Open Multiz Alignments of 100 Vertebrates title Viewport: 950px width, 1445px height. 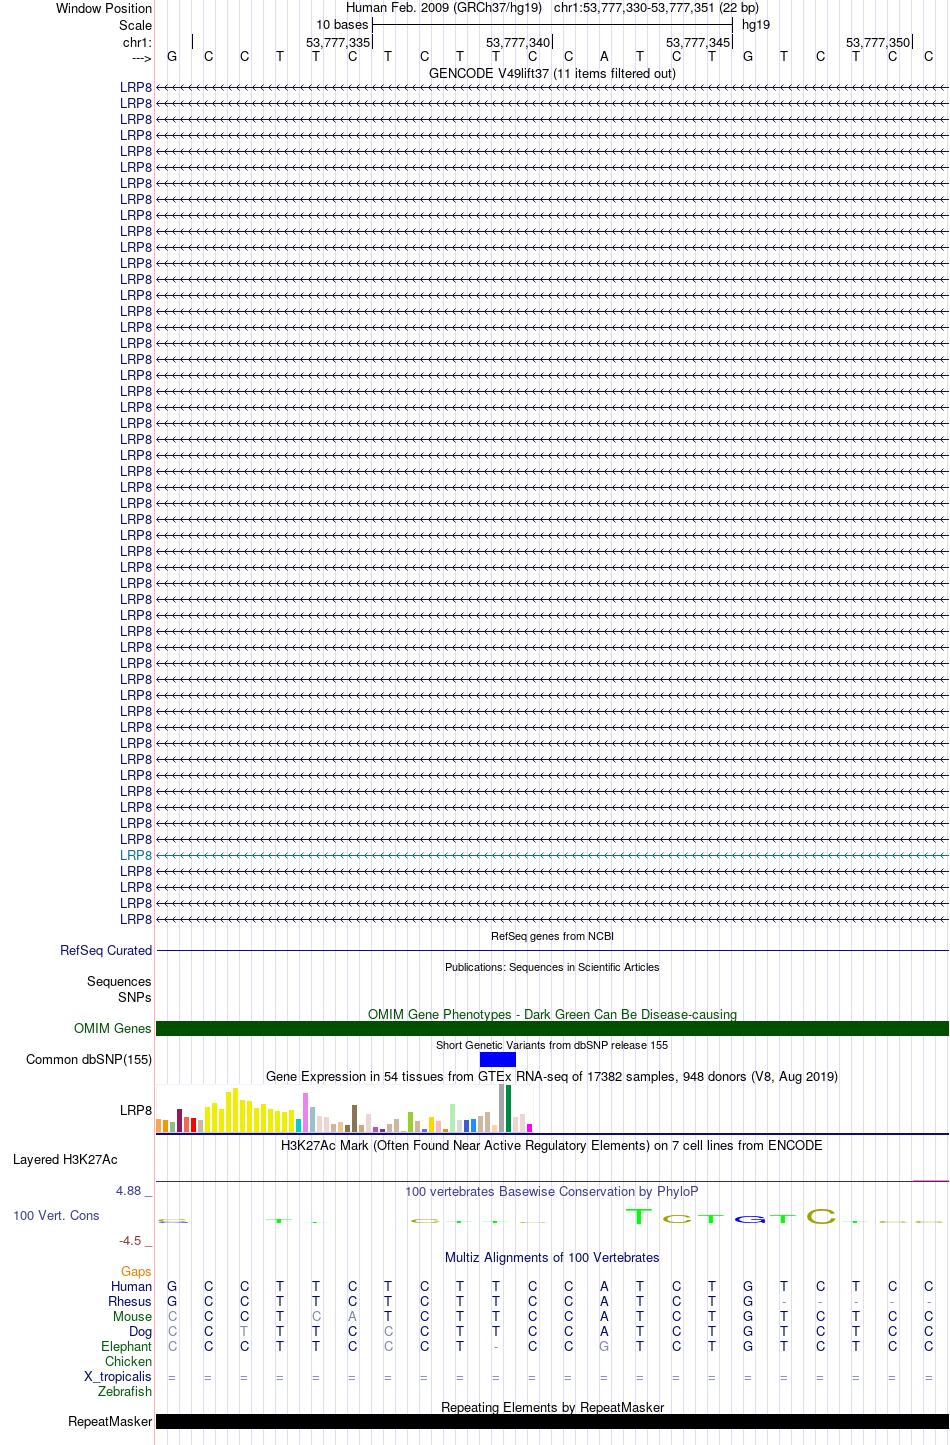coord(552,1257)
